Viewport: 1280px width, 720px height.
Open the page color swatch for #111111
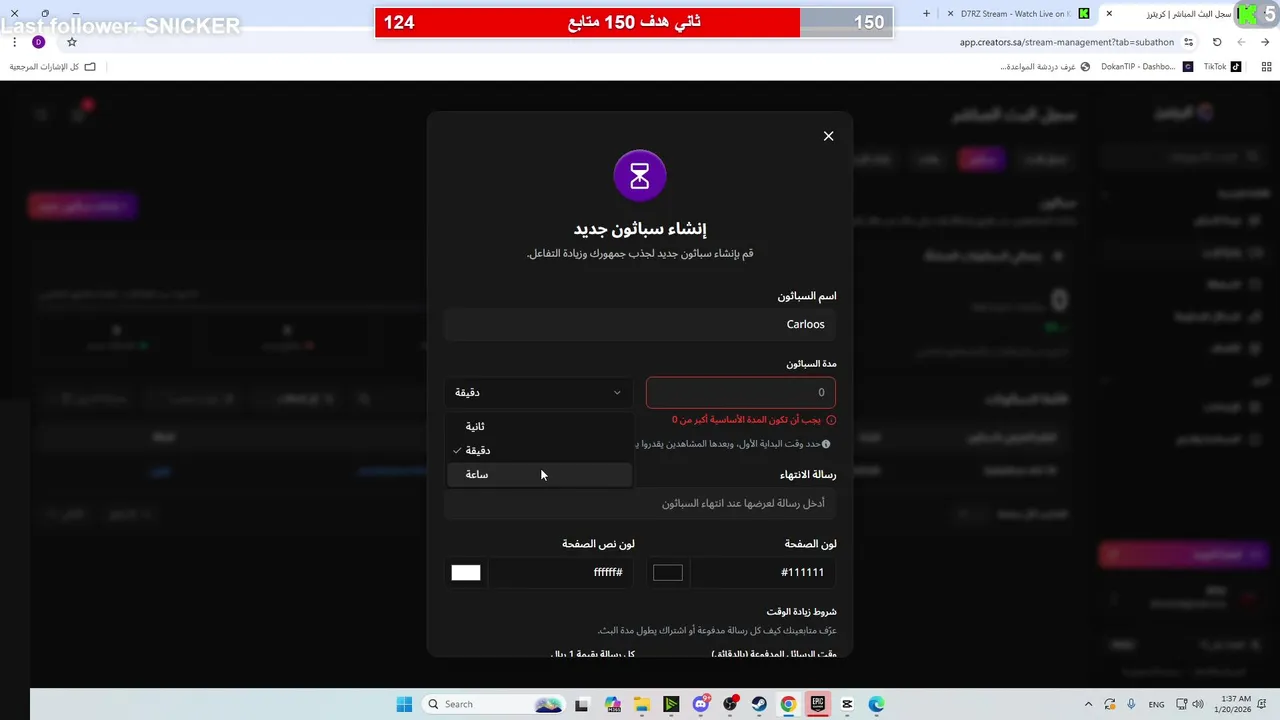click(x=667, y=572)
